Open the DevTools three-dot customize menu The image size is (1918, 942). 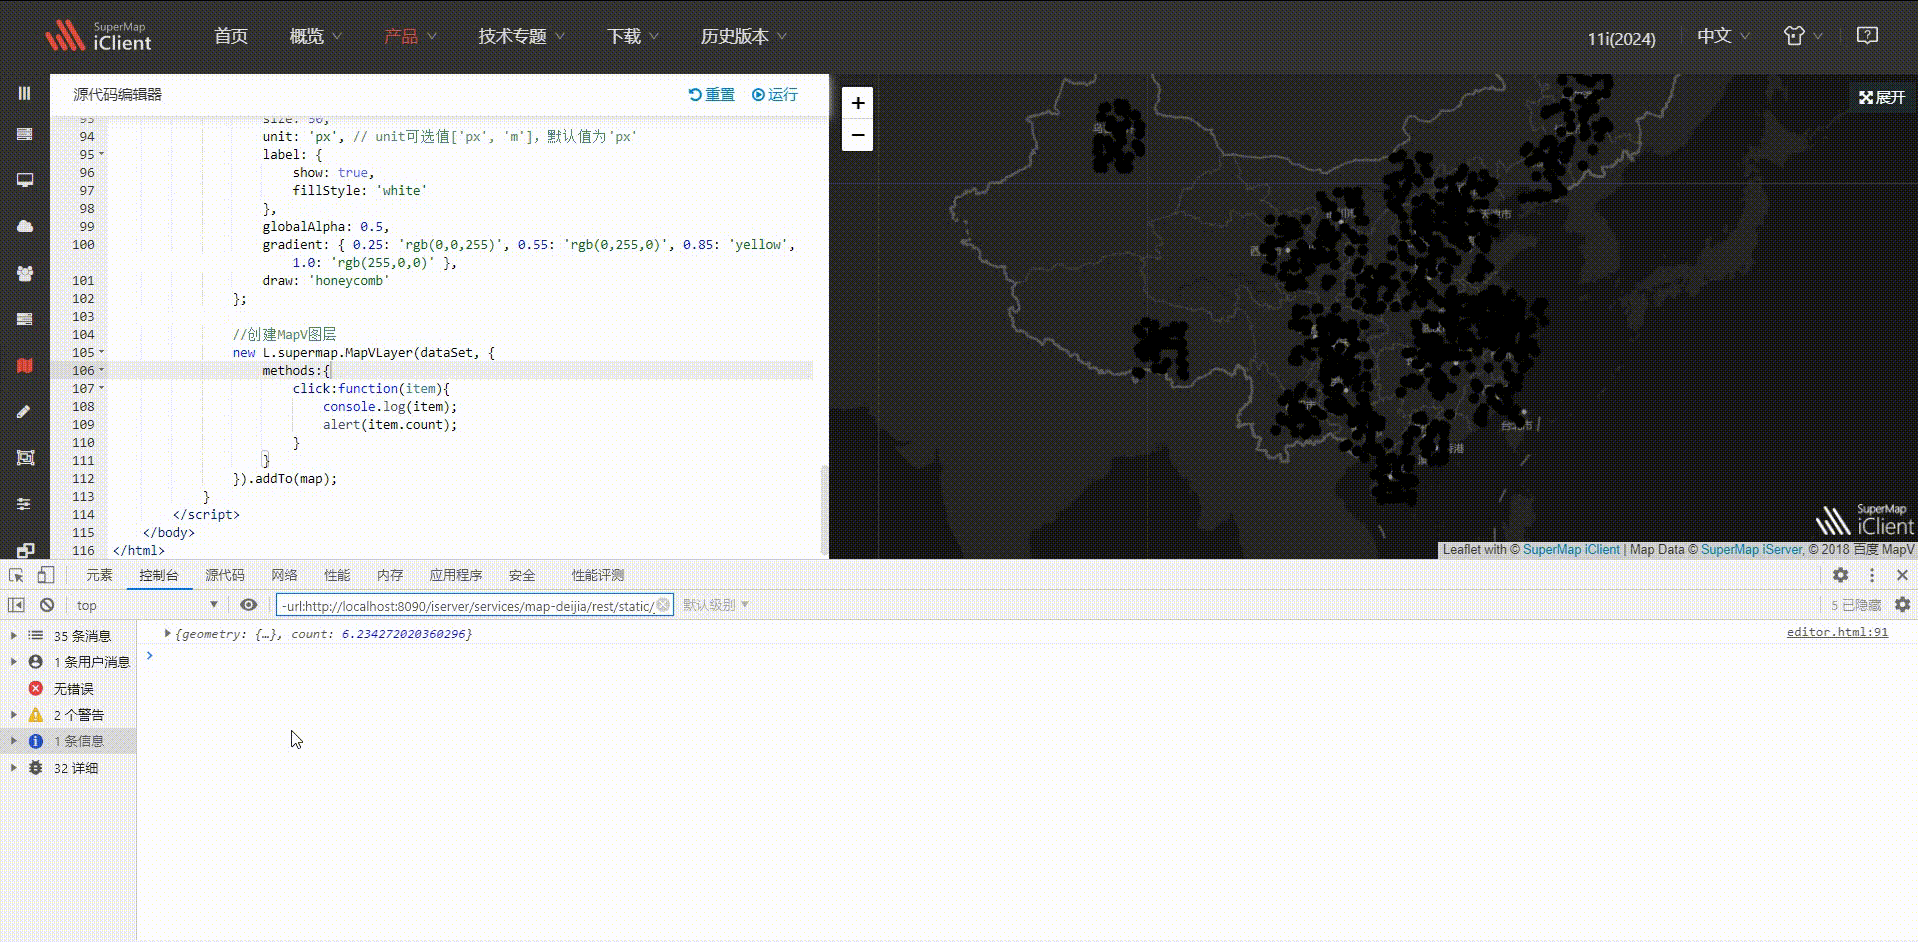pyautogui.click(x=1871, y=575)
